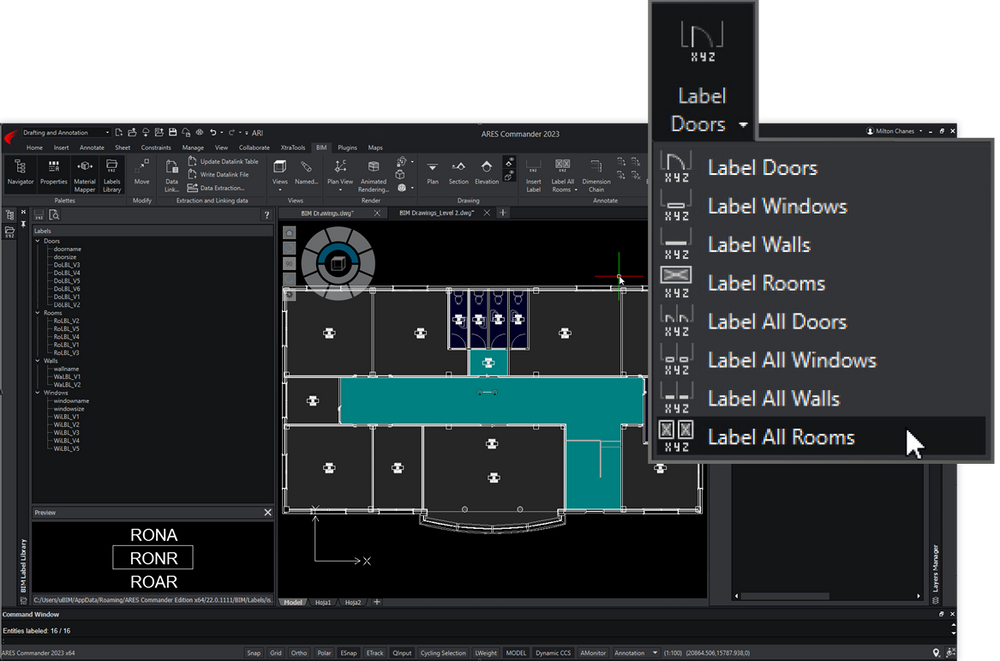Switch to BIM Drawings_Level 2.dwg tab

437,212
